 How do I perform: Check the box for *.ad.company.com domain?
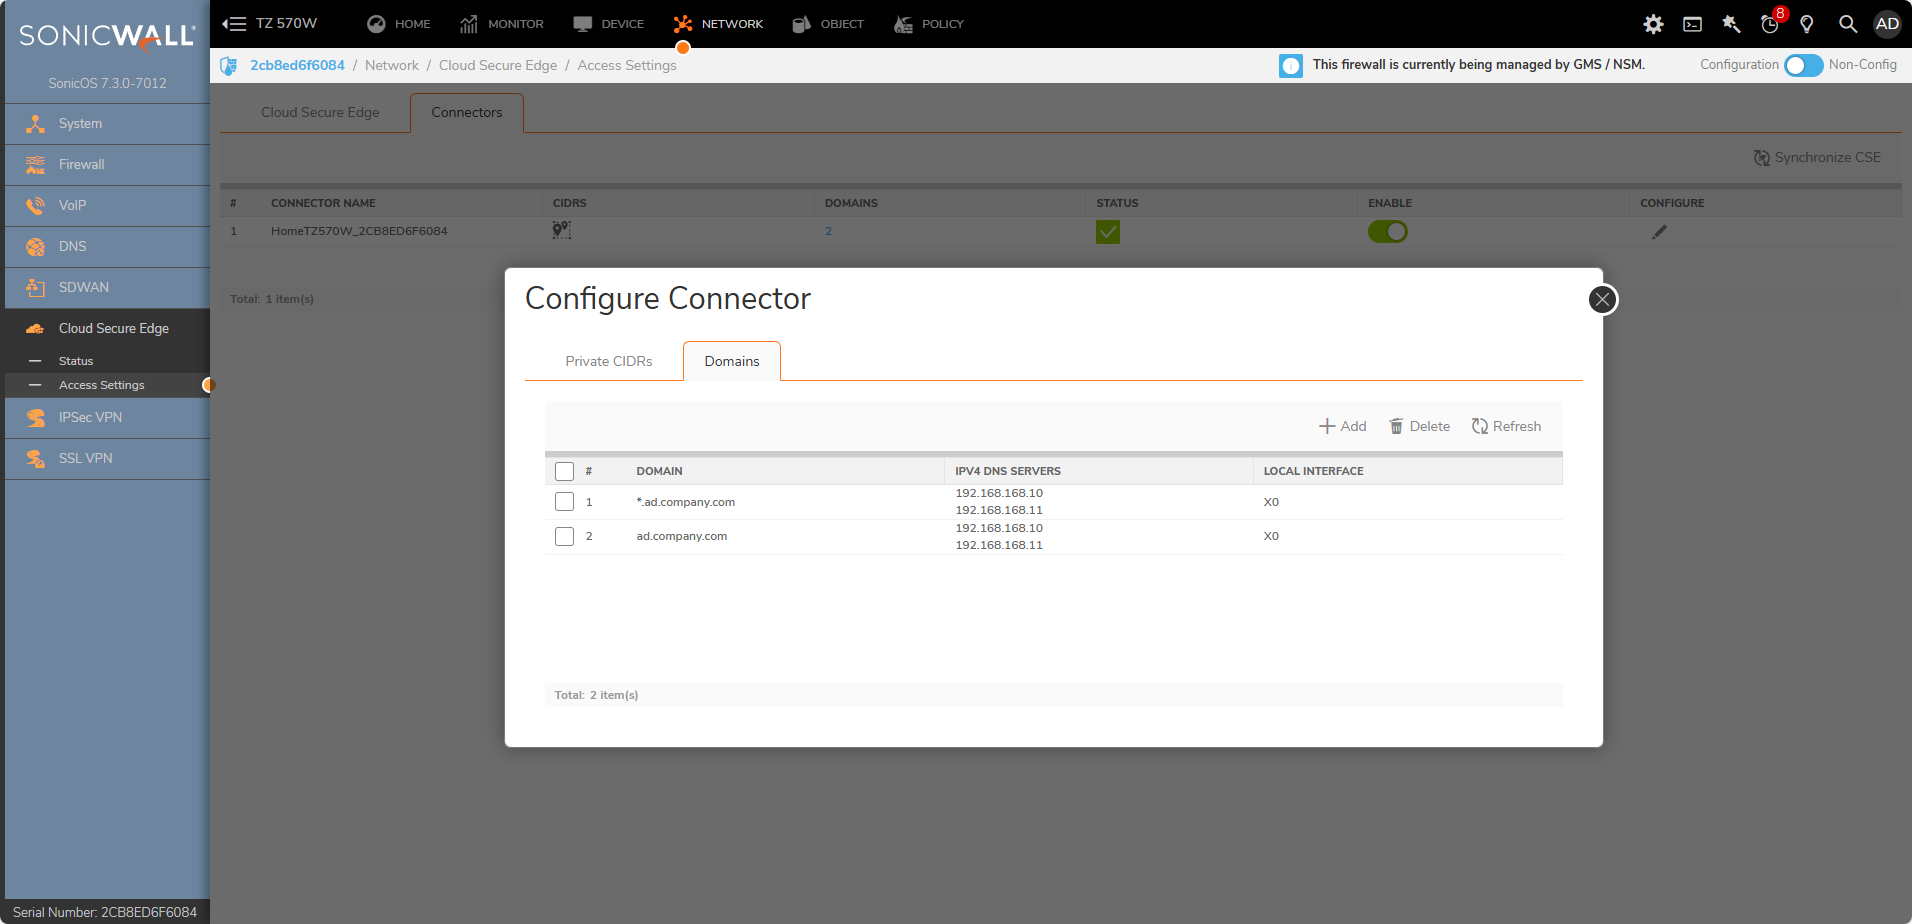click(564, 502)
